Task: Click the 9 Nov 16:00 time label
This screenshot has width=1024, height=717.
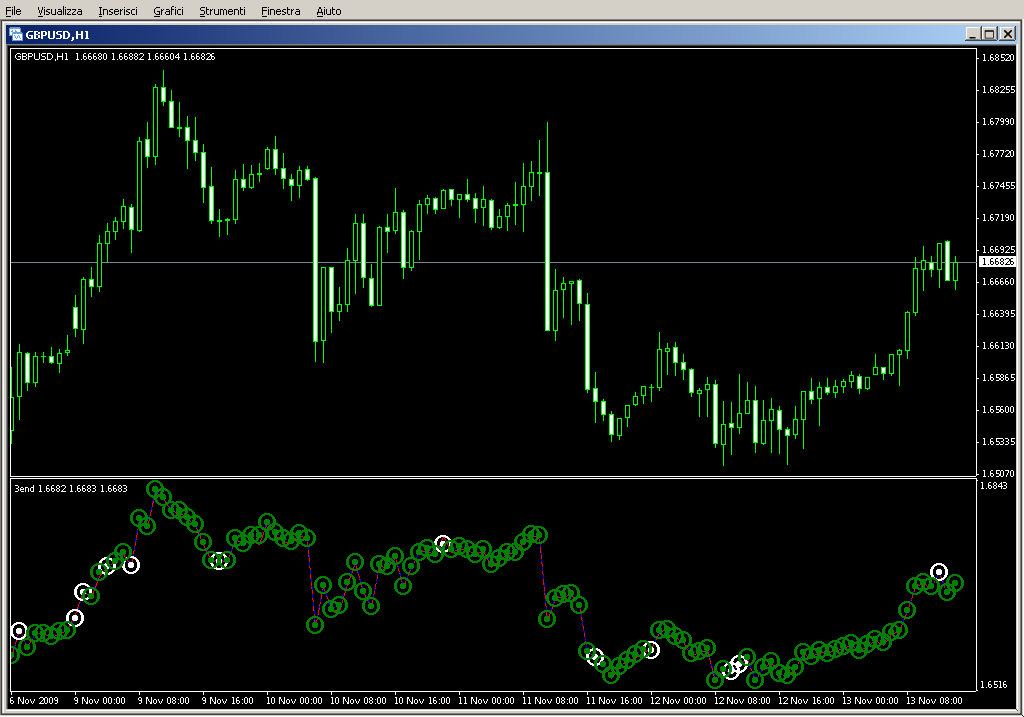Action: 228,701
